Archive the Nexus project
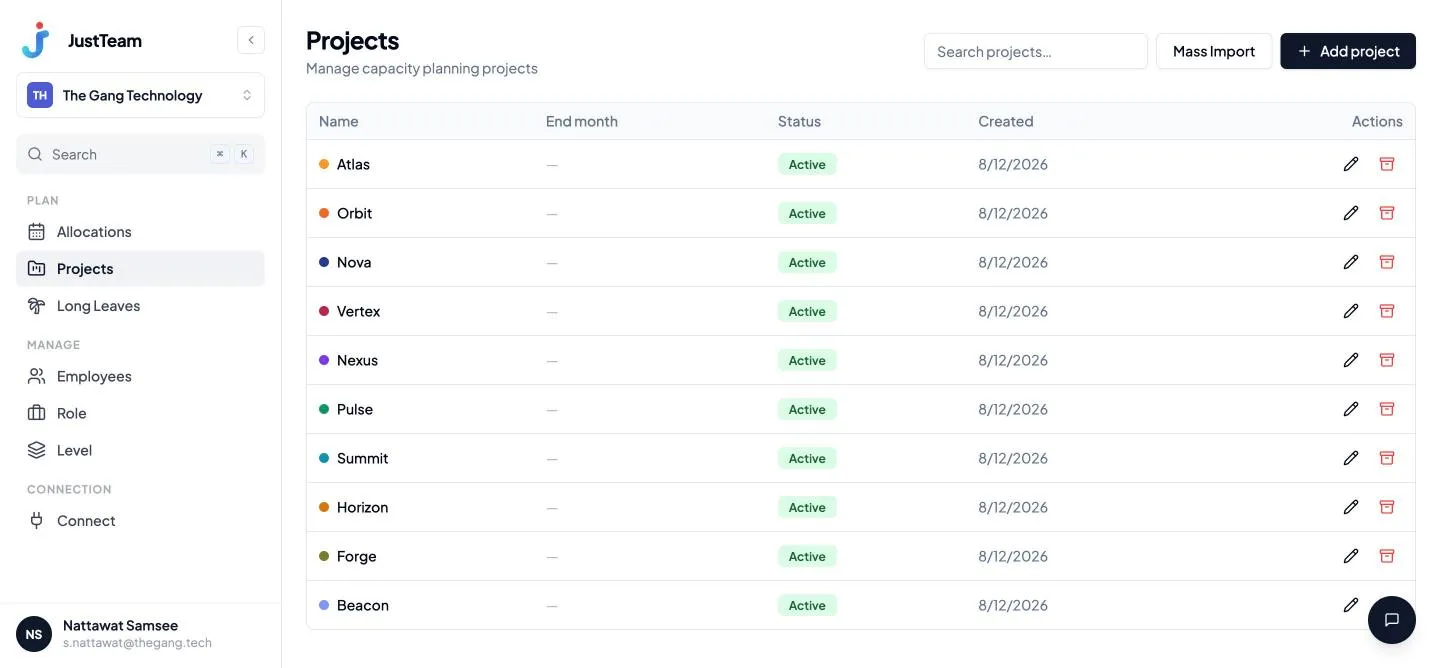 (x=1387, y=360)
